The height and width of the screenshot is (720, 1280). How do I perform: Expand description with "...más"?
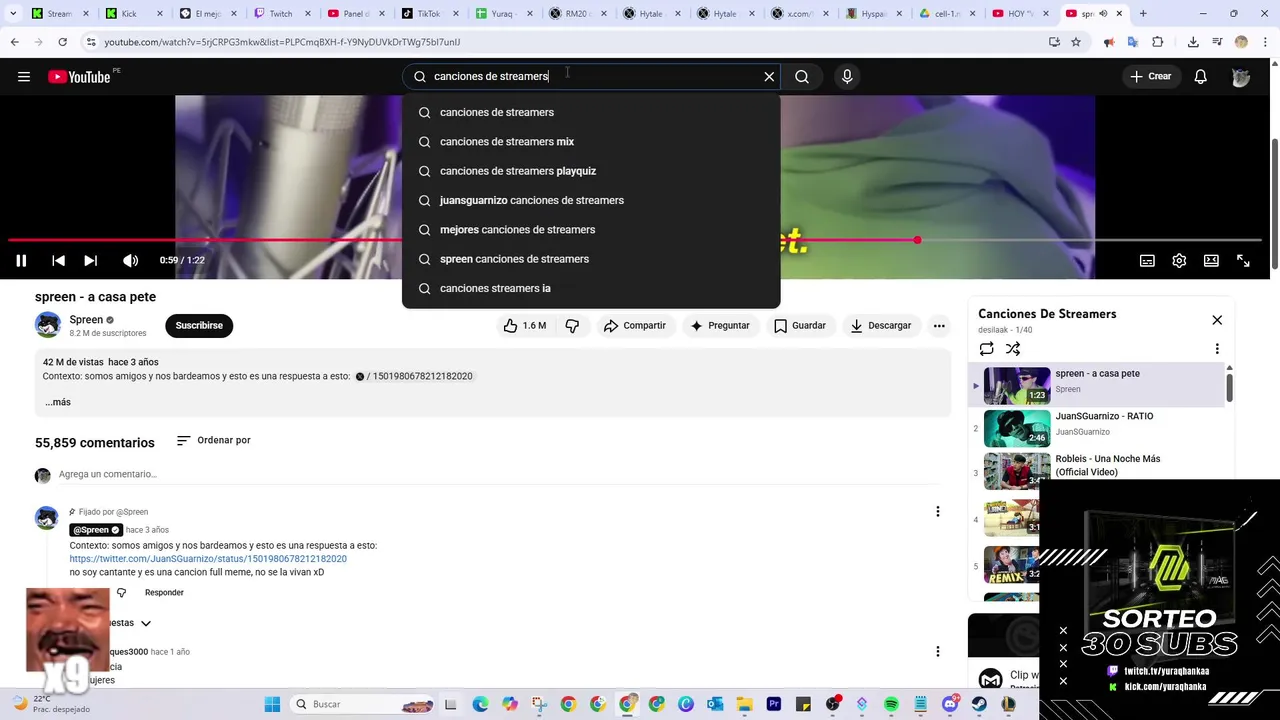[57, 402]
